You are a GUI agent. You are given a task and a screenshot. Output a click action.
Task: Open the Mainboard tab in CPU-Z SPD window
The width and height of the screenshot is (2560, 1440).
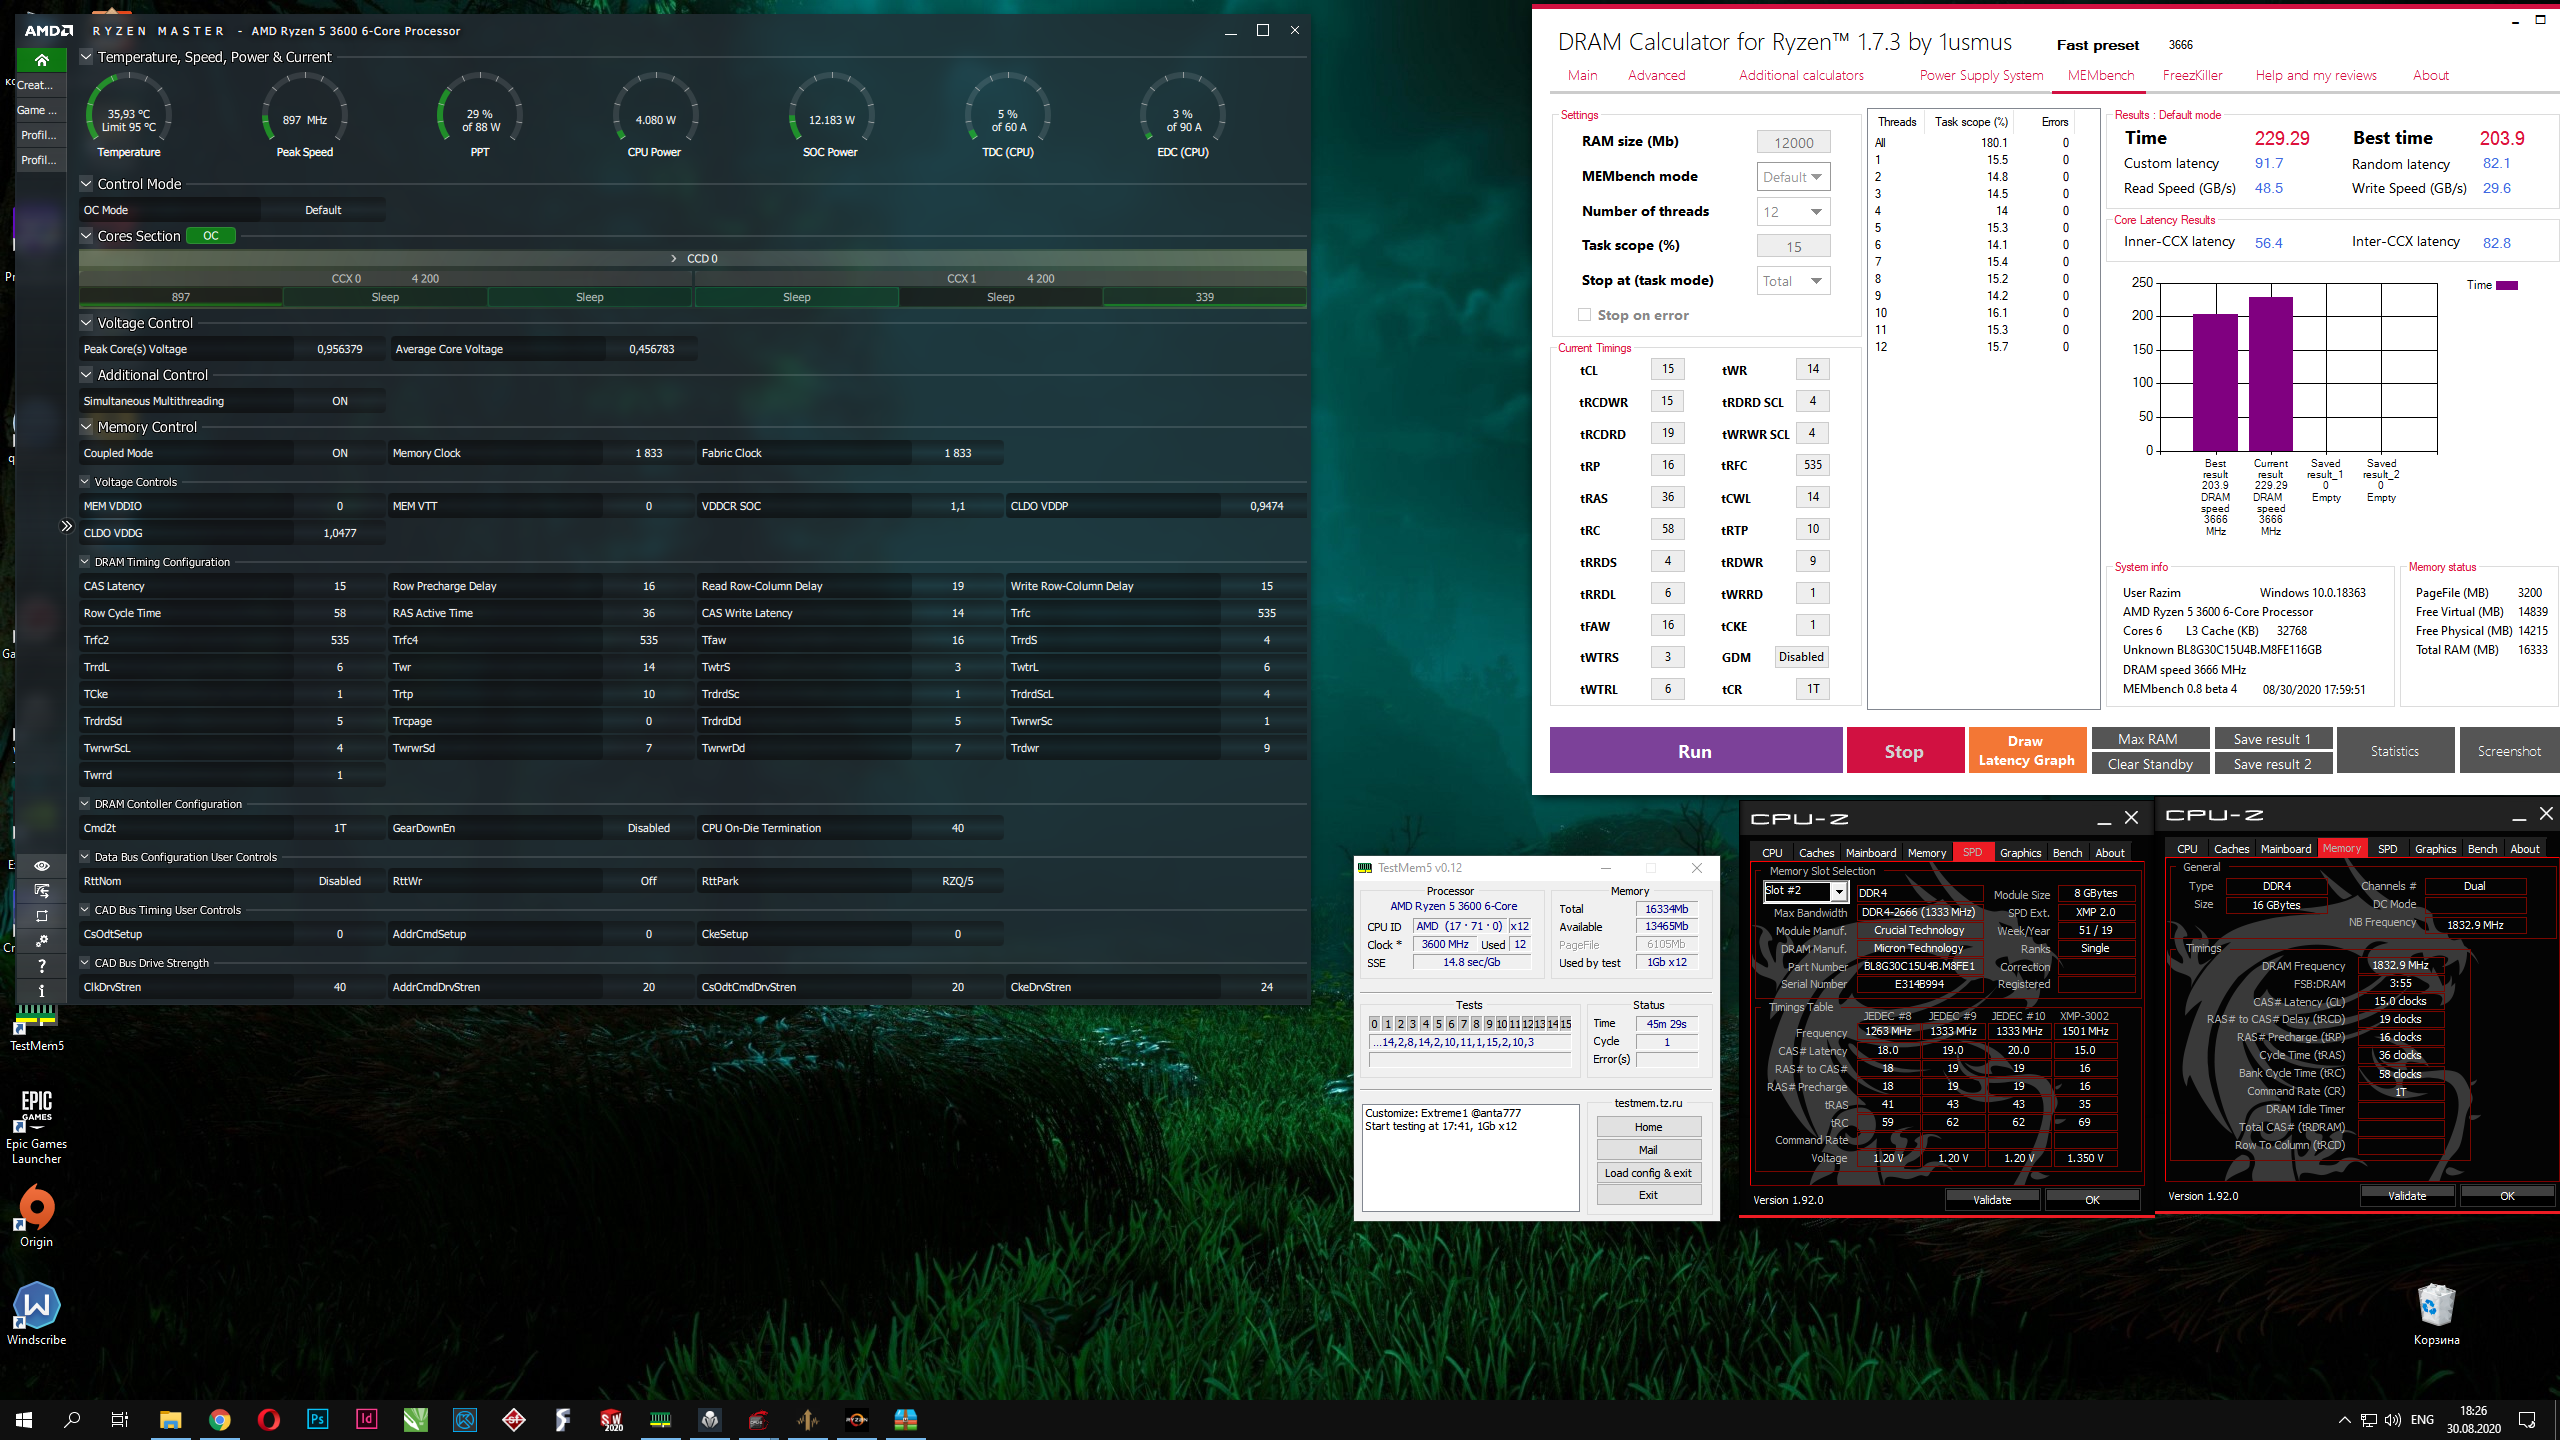click(x=1870, y=853)
